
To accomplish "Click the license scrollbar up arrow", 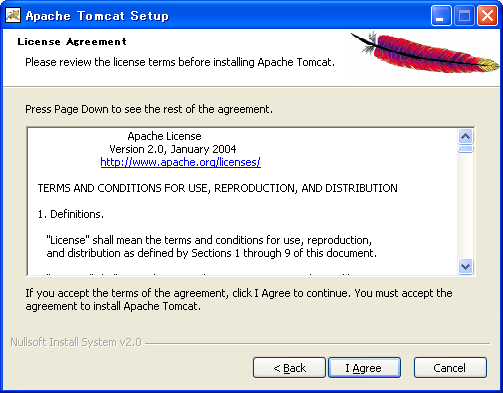I will click(x=465, y=136).
